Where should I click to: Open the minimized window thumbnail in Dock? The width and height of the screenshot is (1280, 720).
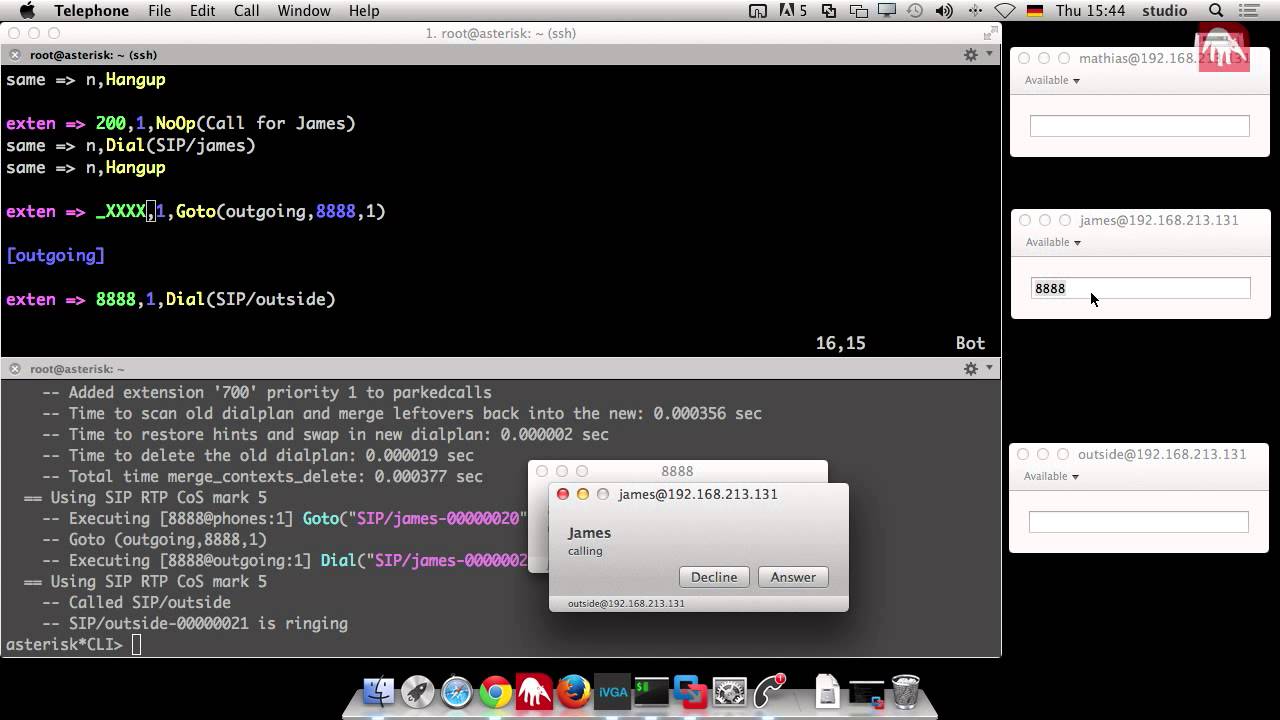[x=866, y=692]
